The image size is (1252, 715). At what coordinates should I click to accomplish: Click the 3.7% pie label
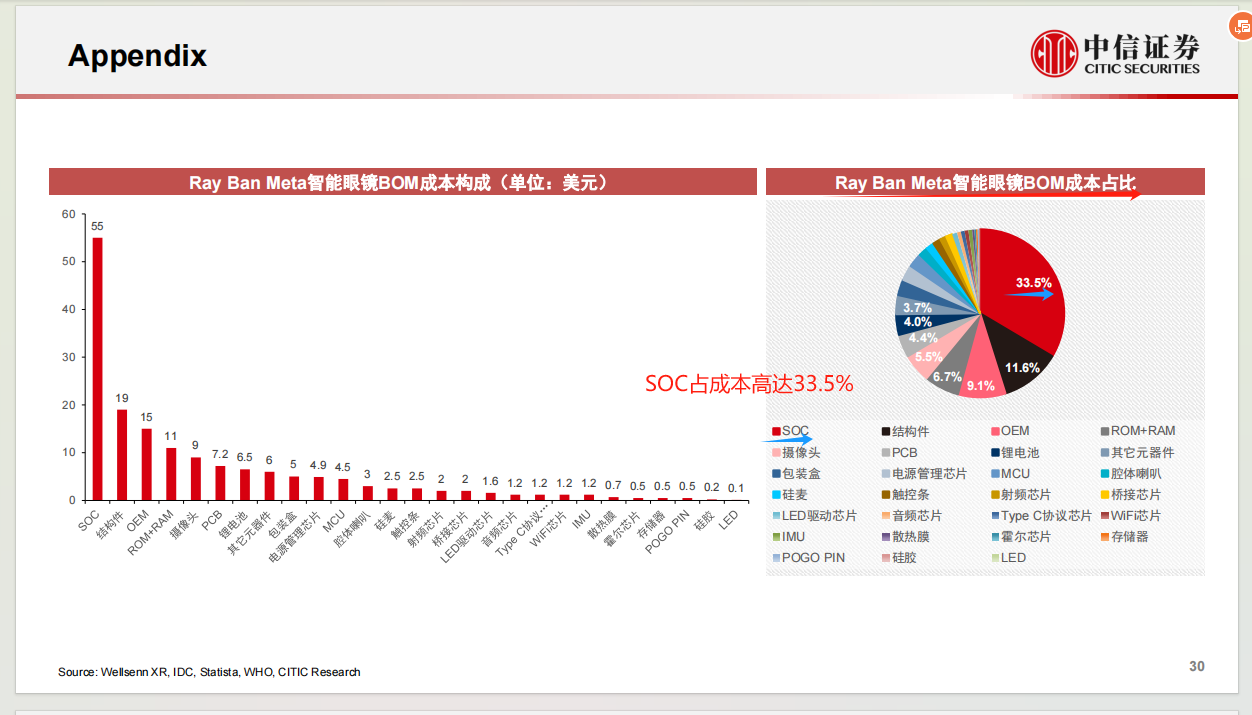tap(918, 308)
